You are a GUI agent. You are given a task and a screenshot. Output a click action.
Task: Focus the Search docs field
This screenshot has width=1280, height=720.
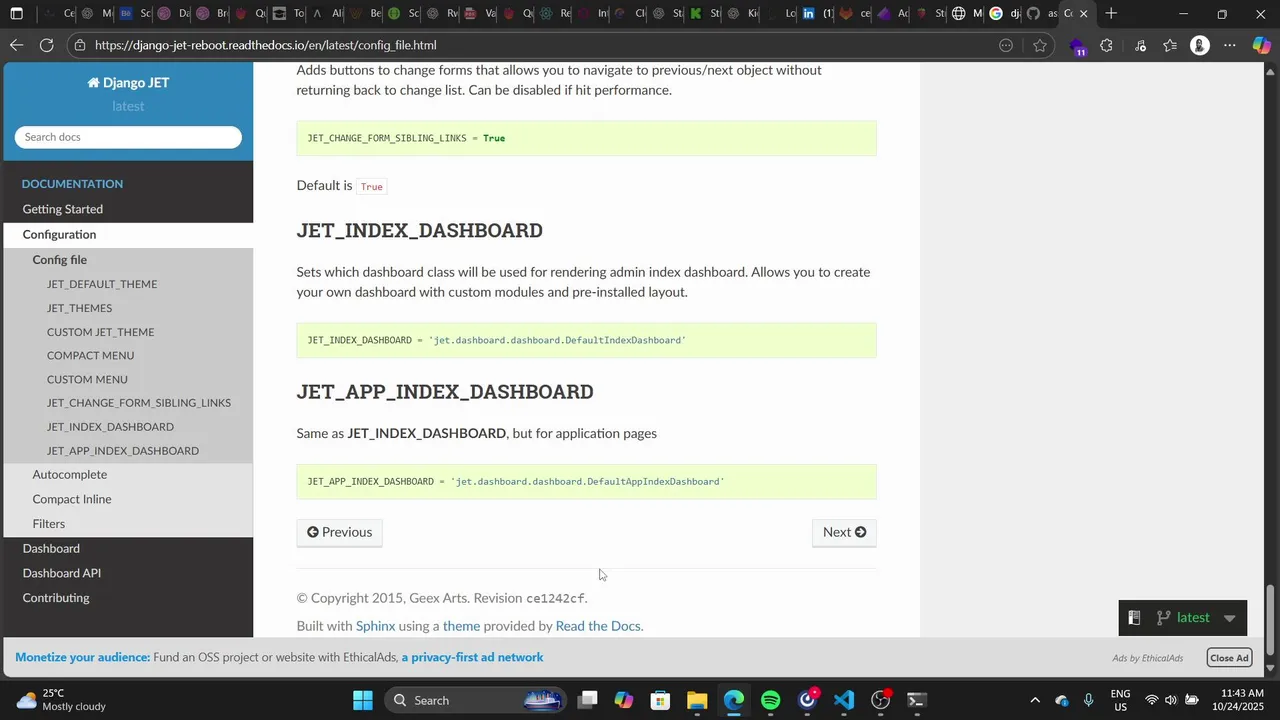click(x=128, y=137)
